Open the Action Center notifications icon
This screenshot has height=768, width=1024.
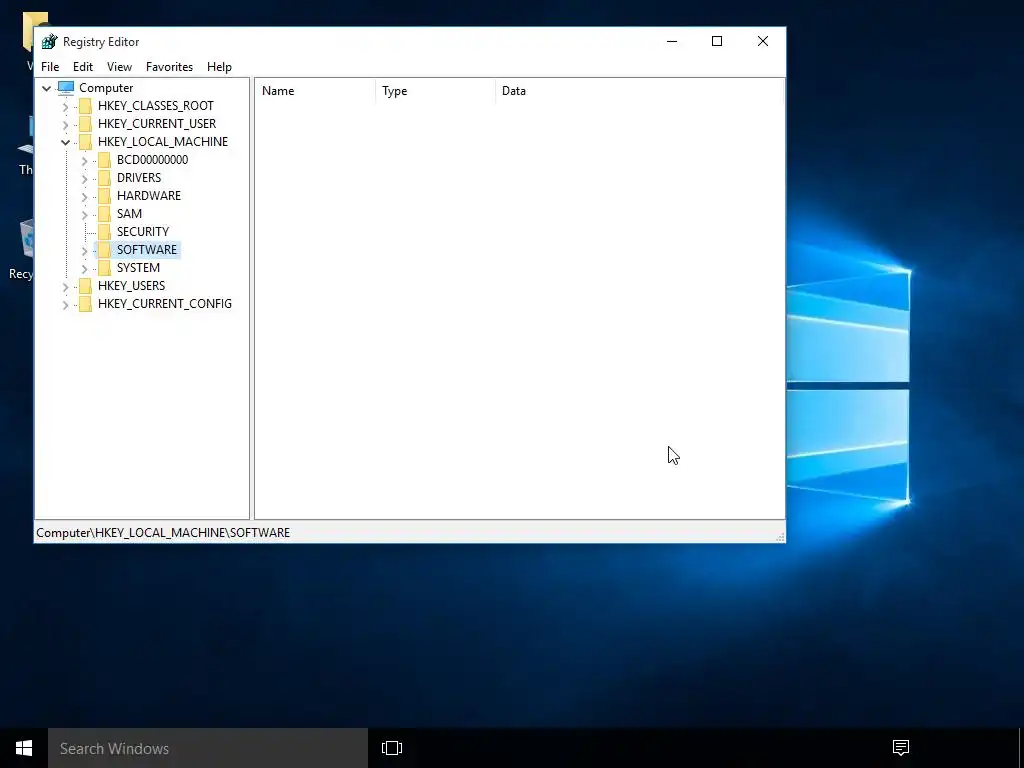click(901, 748)
